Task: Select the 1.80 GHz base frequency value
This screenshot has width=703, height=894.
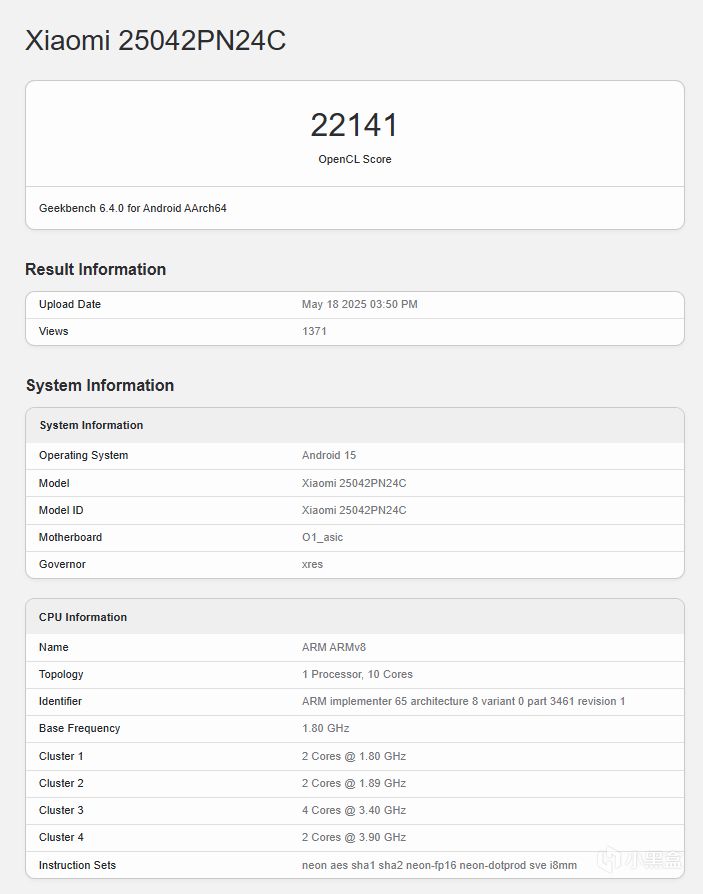Action: click(326, 729)
